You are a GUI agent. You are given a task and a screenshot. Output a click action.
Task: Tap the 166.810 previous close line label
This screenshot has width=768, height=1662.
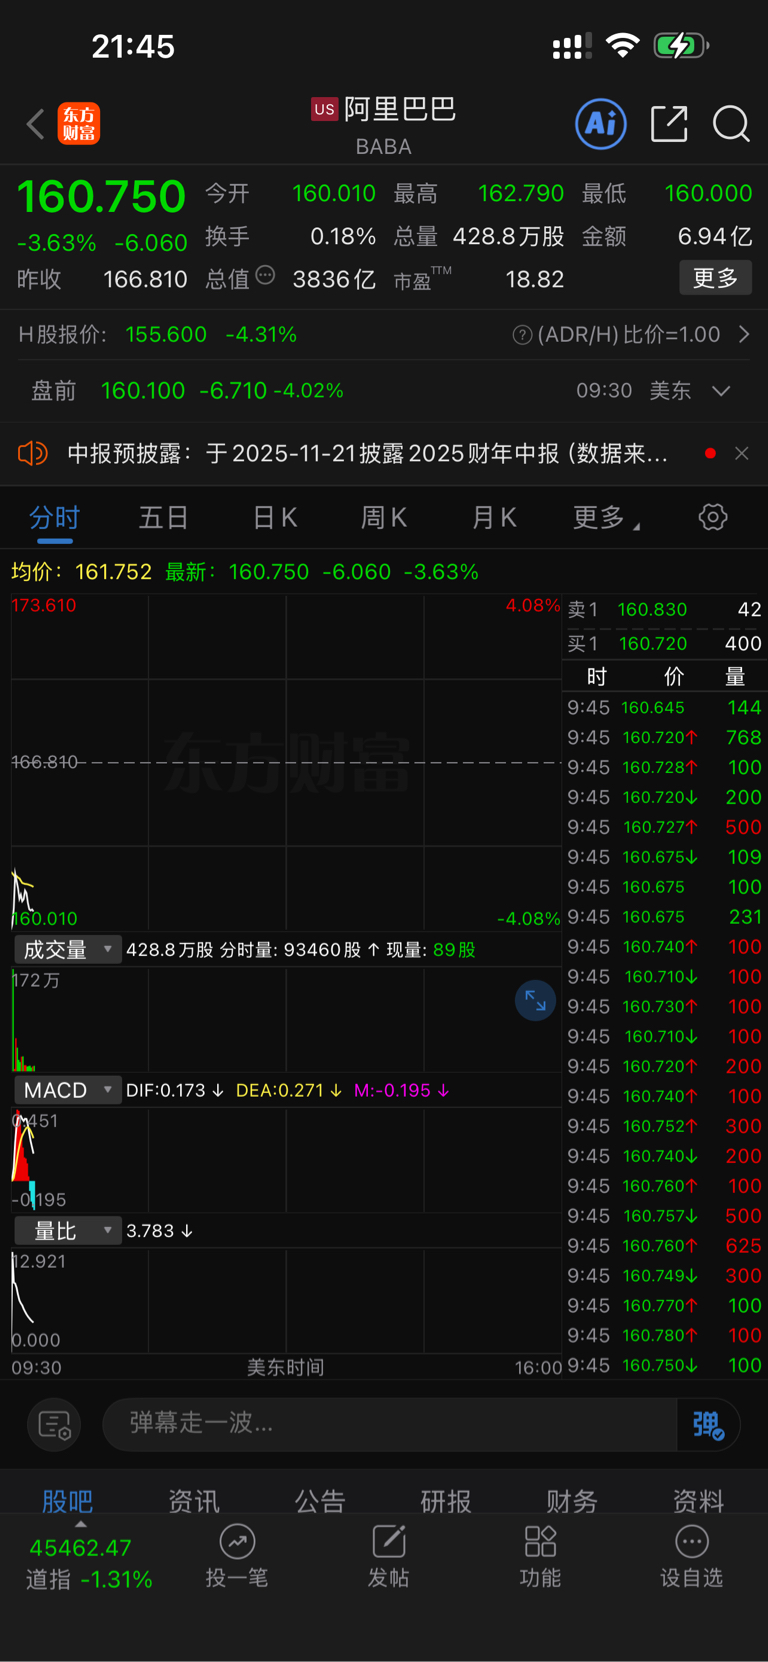click(x=44, y=762)
